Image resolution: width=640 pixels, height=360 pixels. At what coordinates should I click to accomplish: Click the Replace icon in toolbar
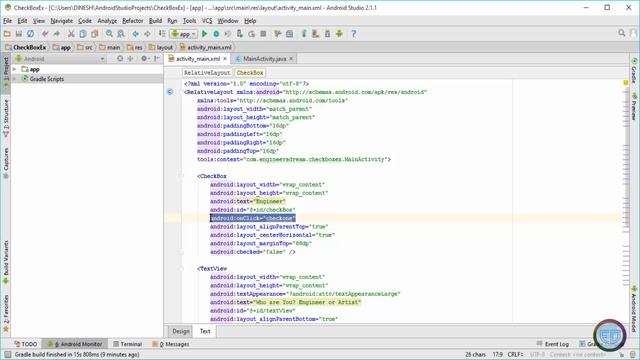point(121,34)
